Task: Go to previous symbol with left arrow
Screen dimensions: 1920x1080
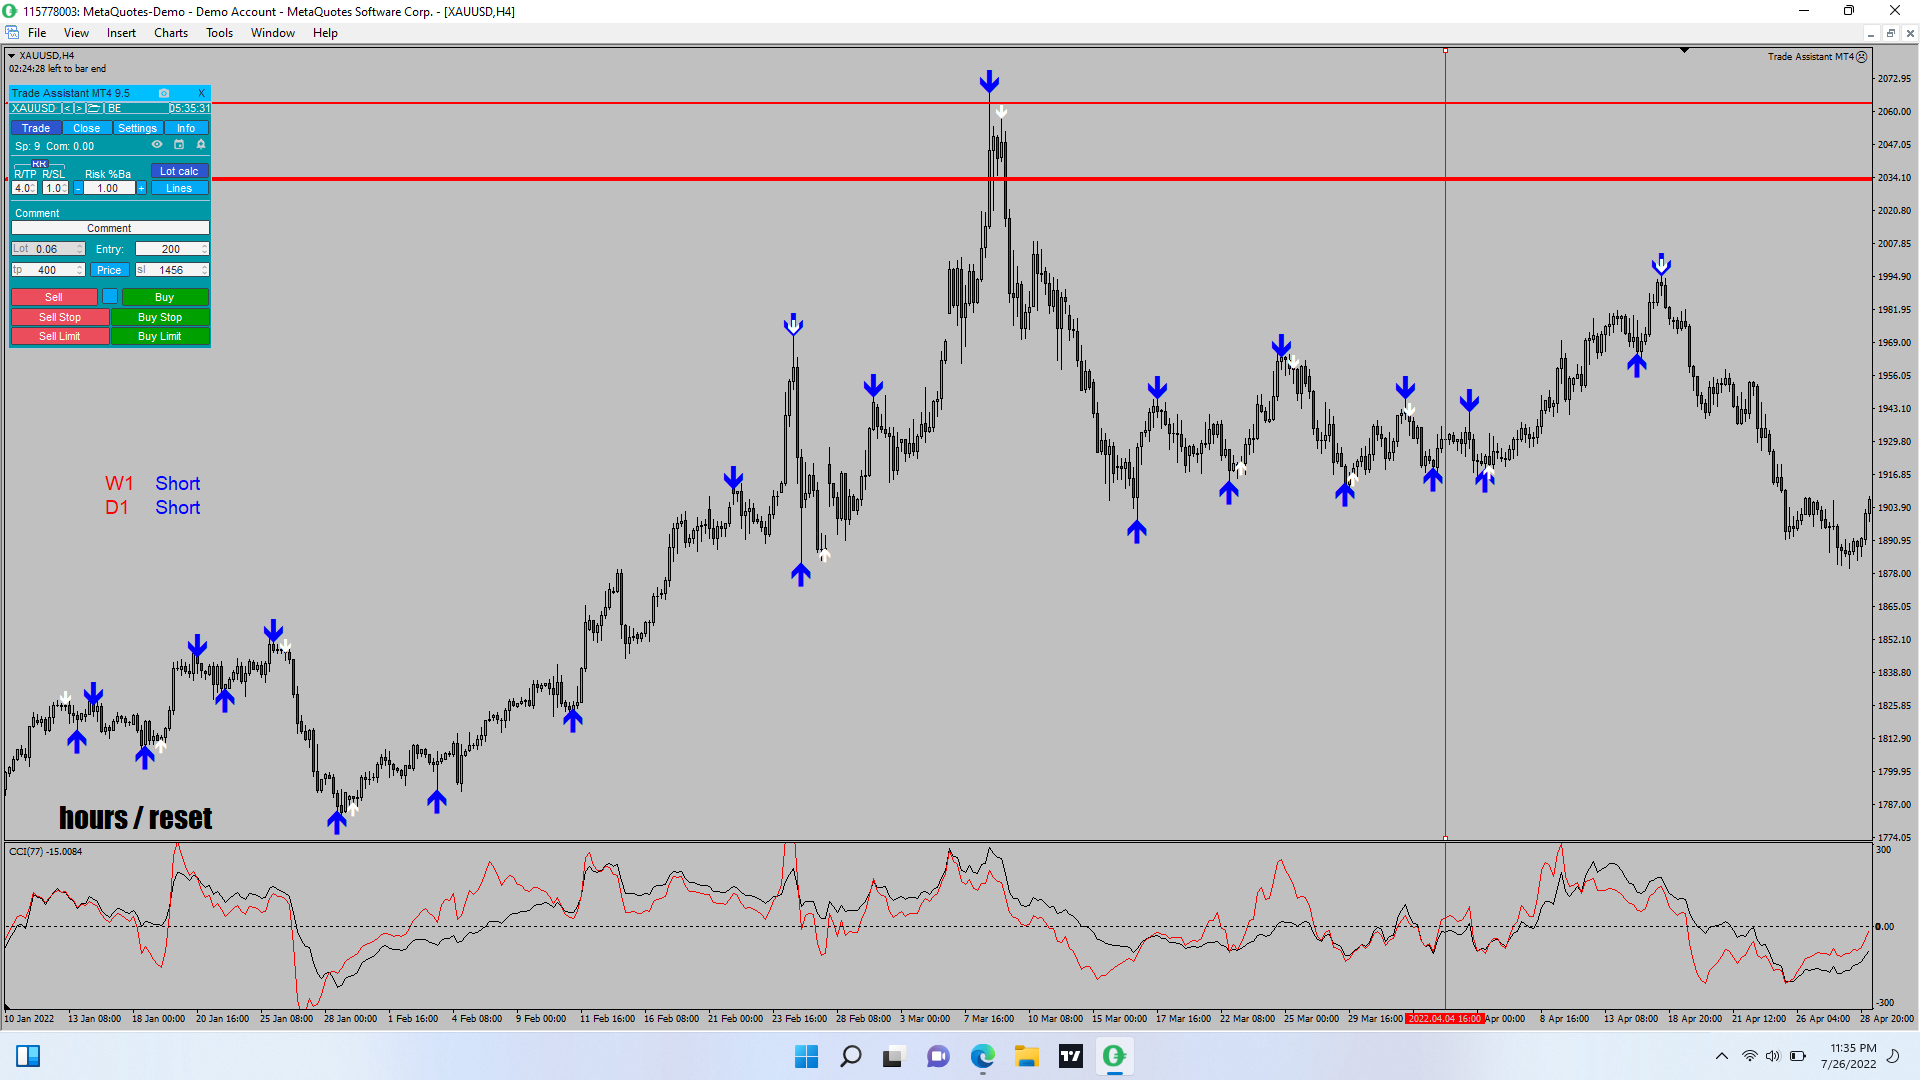Action: click(x=67, y=108)
